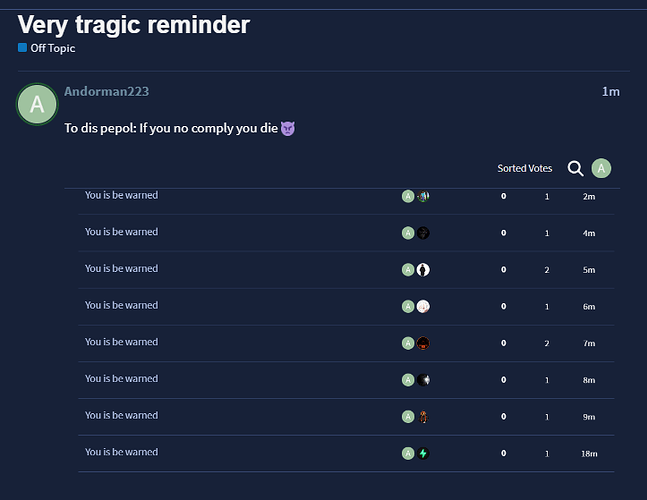Click the Very tragic reminder topic title
Image resolution: width=647 pixels, height=500 pixels.
pos(134,24)
